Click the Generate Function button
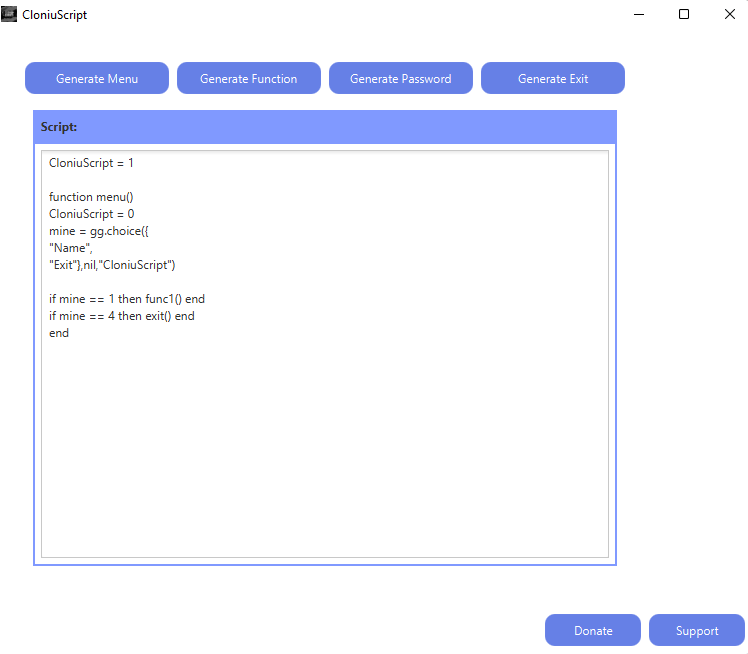748x654 pixels. pyautogui.click(x=249, y=78)
